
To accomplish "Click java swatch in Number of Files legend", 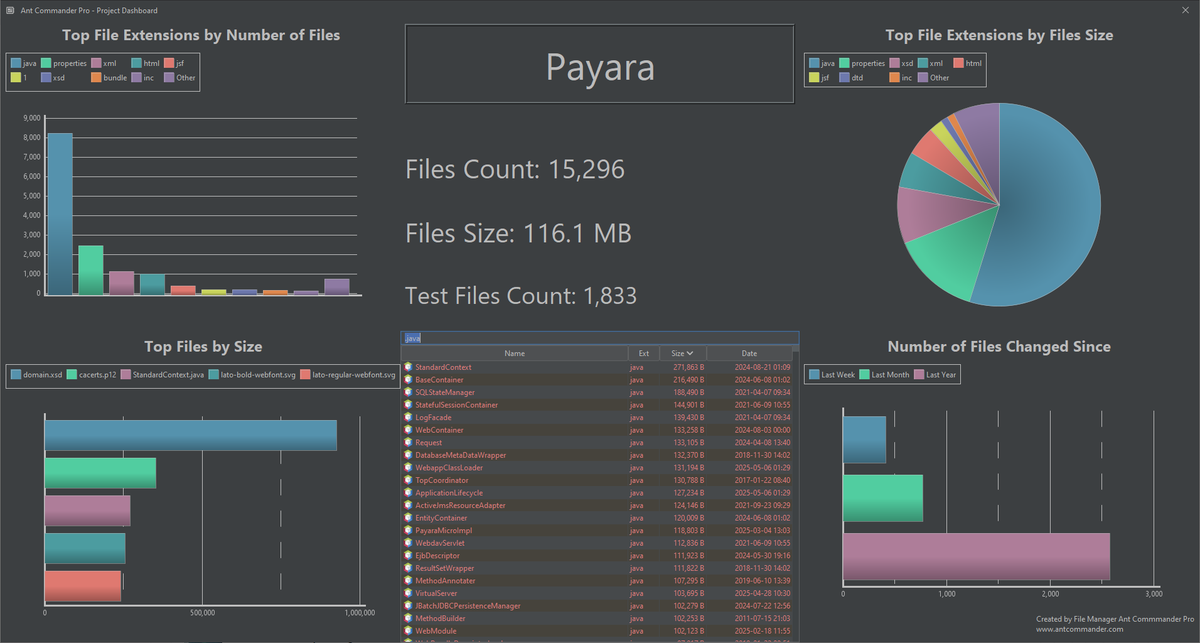I will (x=16, y=63).
